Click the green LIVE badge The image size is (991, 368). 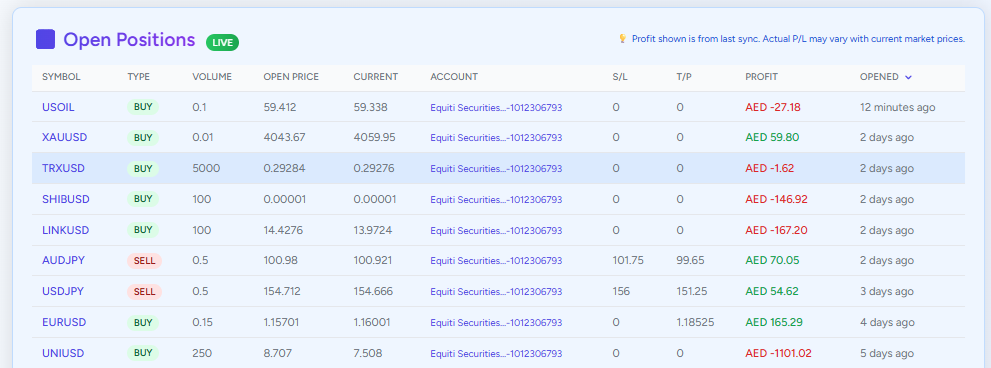pyautogui.click(x=222, y=42)
